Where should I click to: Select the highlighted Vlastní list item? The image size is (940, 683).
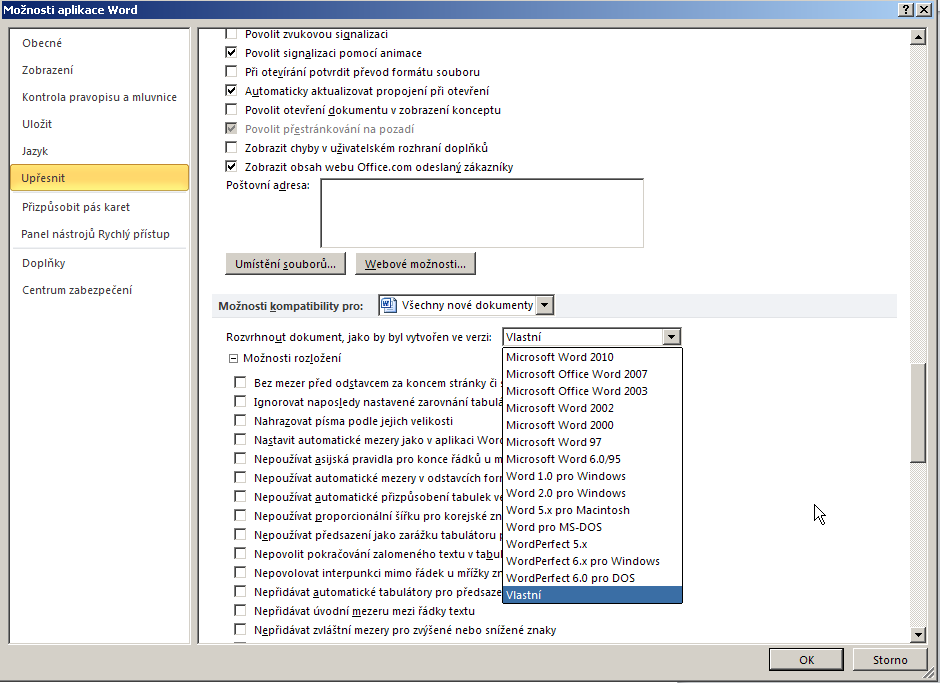pos(592,595)
